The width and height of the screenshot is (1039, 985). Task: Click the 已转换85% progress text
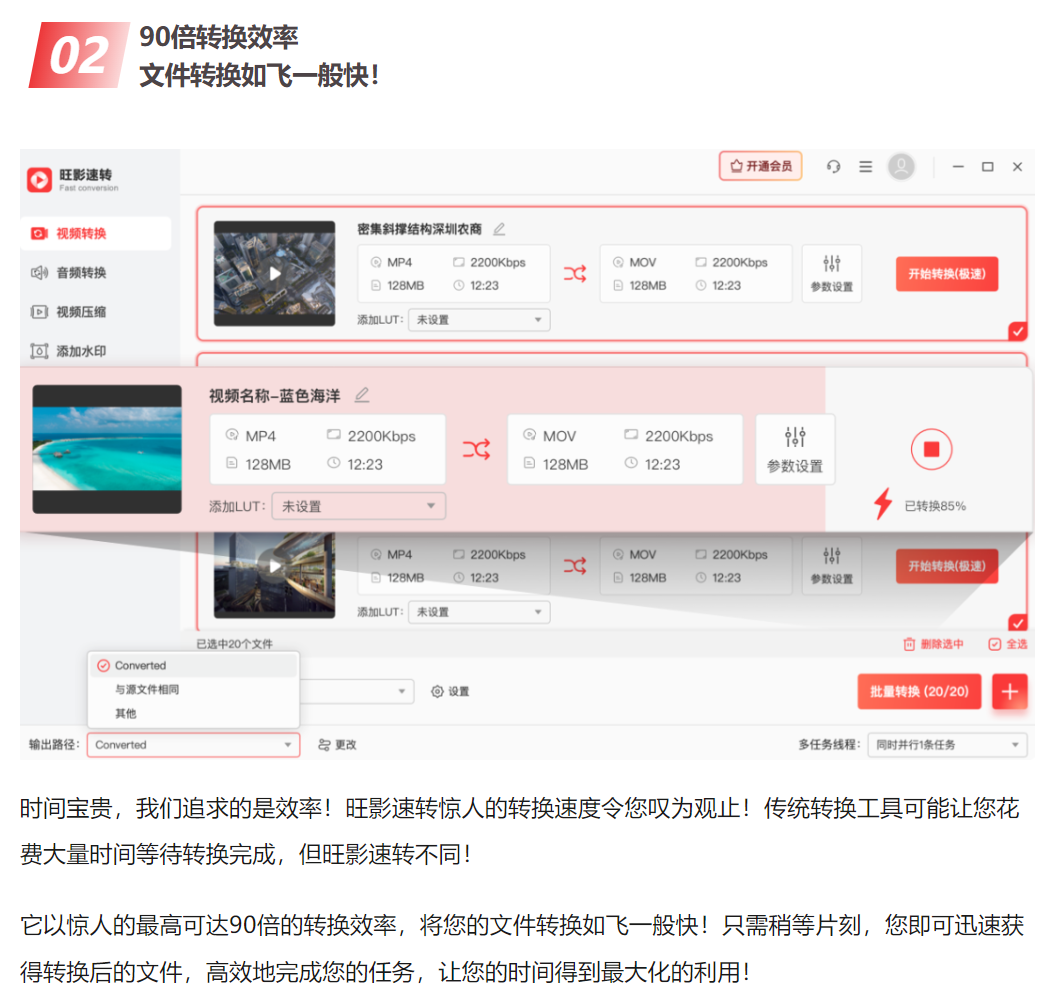click(935, 506)
